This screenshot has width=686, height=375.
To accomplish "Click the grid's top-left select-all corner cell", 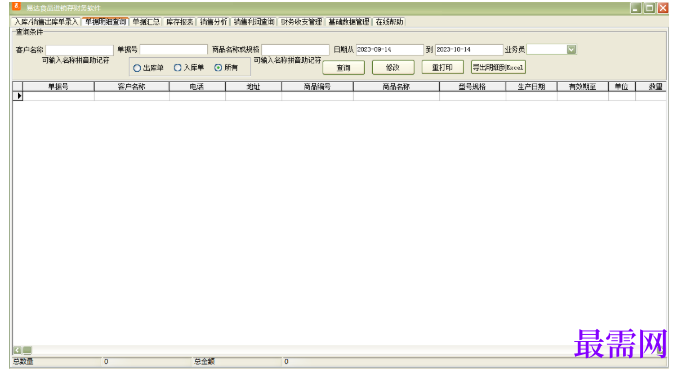I will pyautogui.click(x=18, y=87).
